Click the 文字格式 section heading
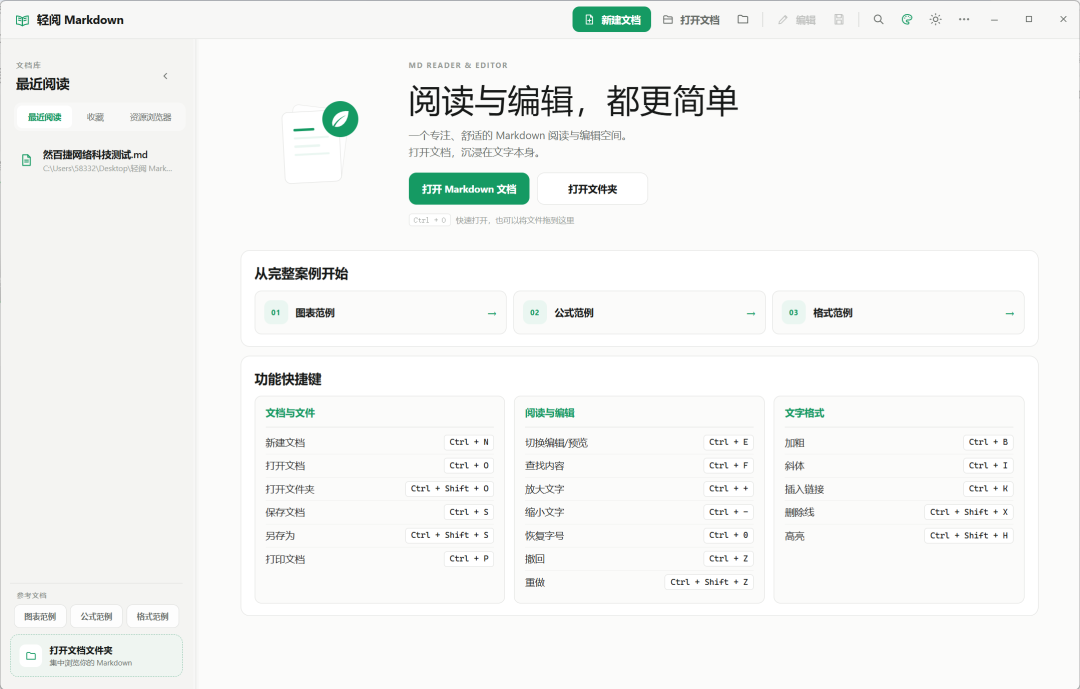The width and height of the screenshot is (1080, 689). [804, 413]
